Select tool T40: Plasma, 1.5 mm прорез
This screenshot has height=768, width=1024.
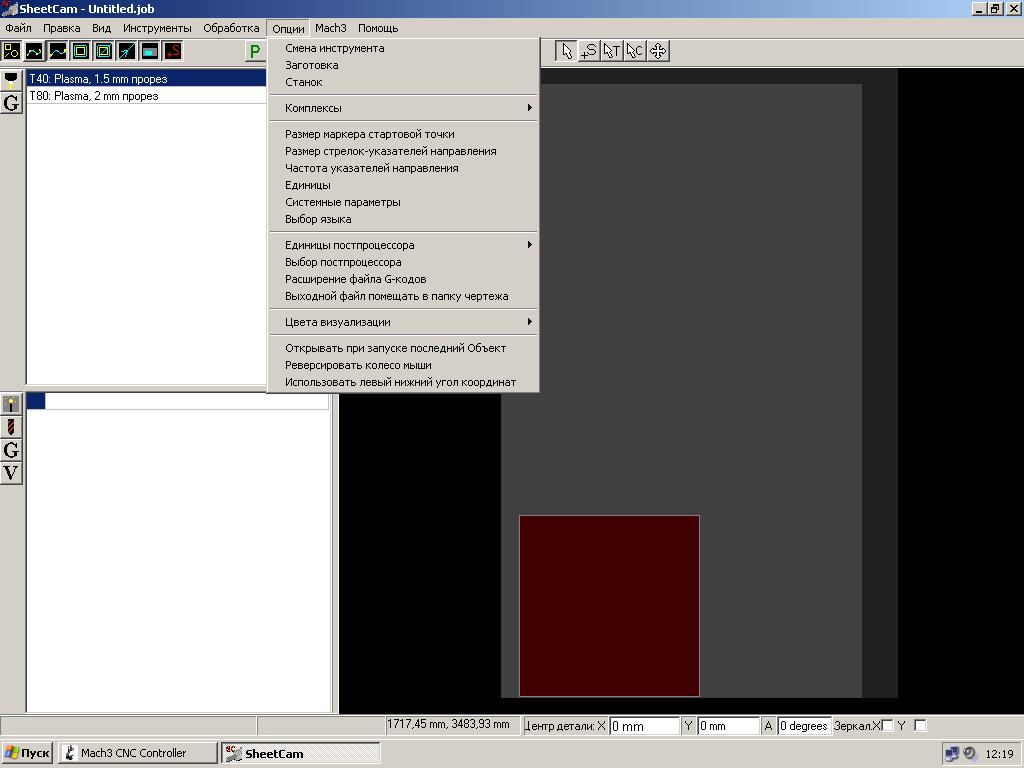(x=146, y=78)
